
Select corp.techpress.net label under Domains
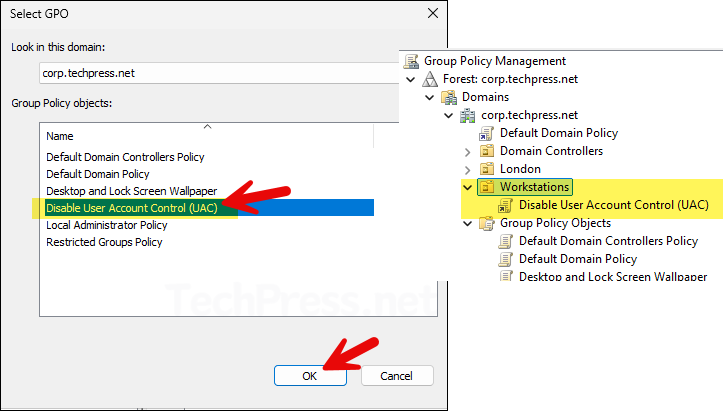530,115
